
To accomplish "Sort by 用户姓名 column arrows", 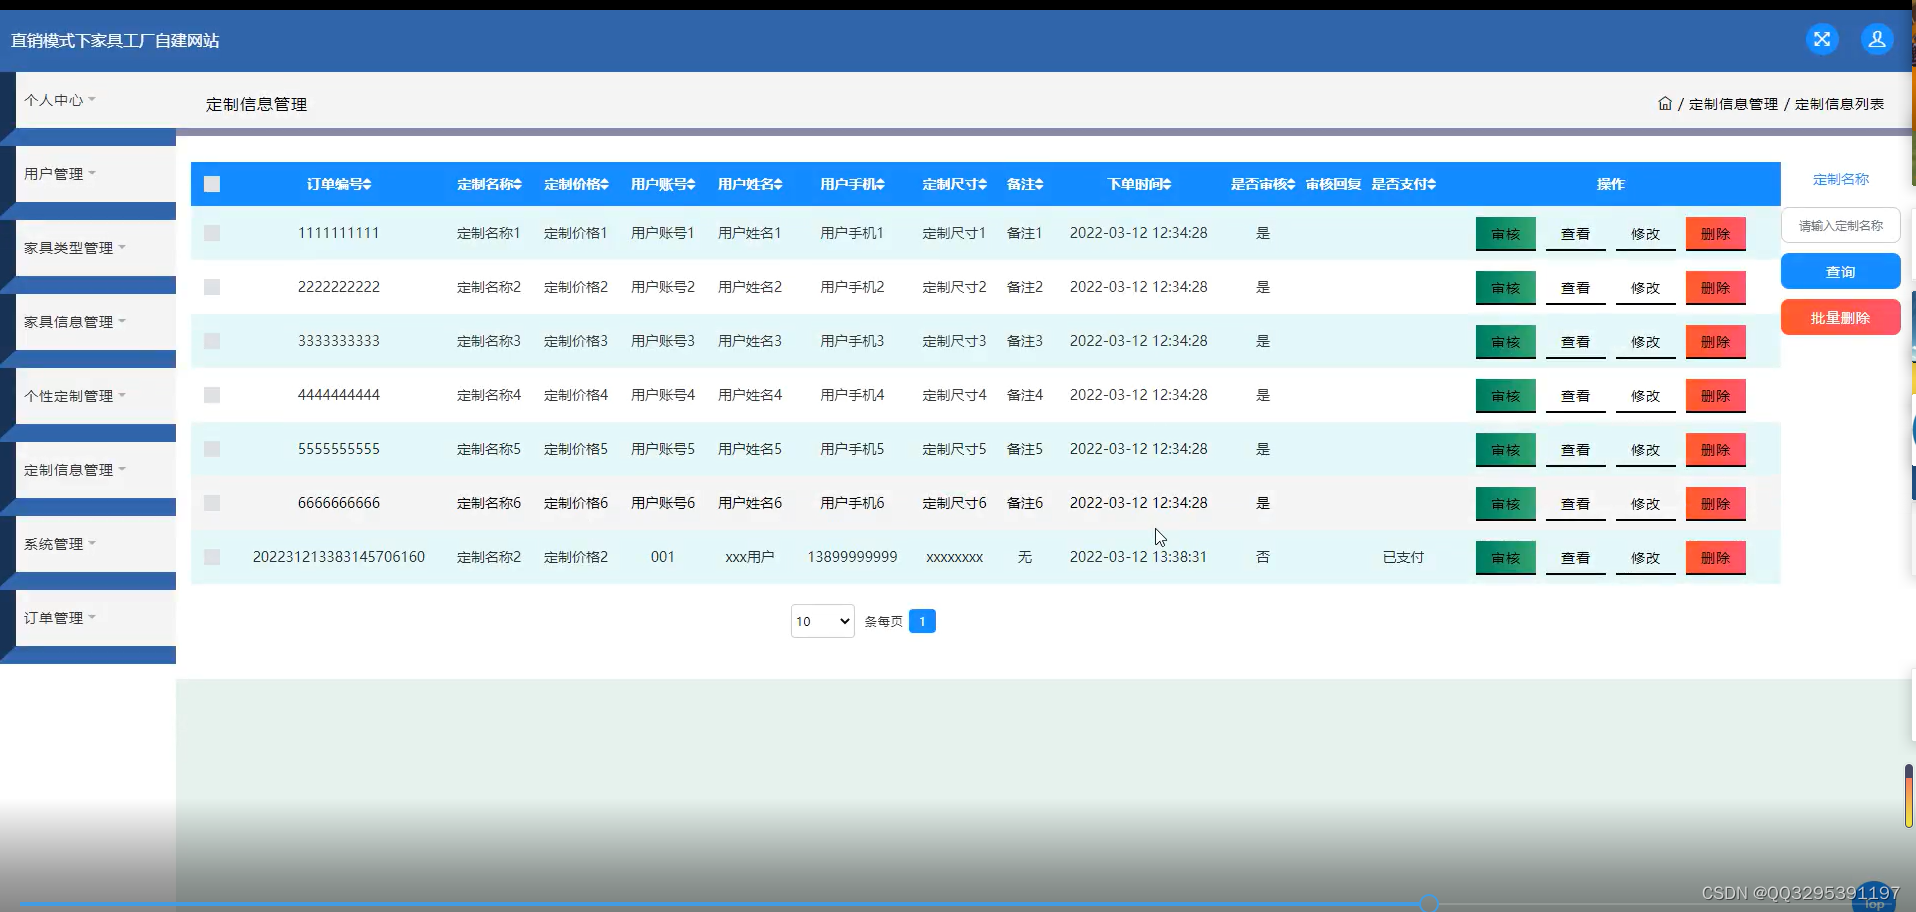I will (x=778, y=184).
